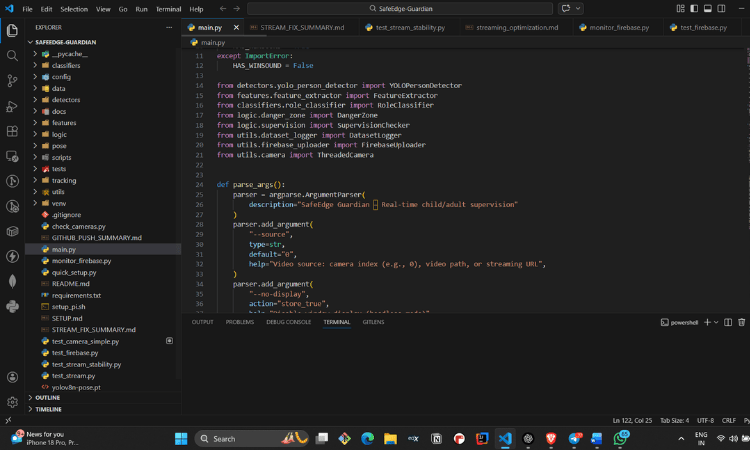Click the Ln 122, Col 25 status indicator
Screen dimensions: 750x450
pyautogui.click(x=634, y=420)
